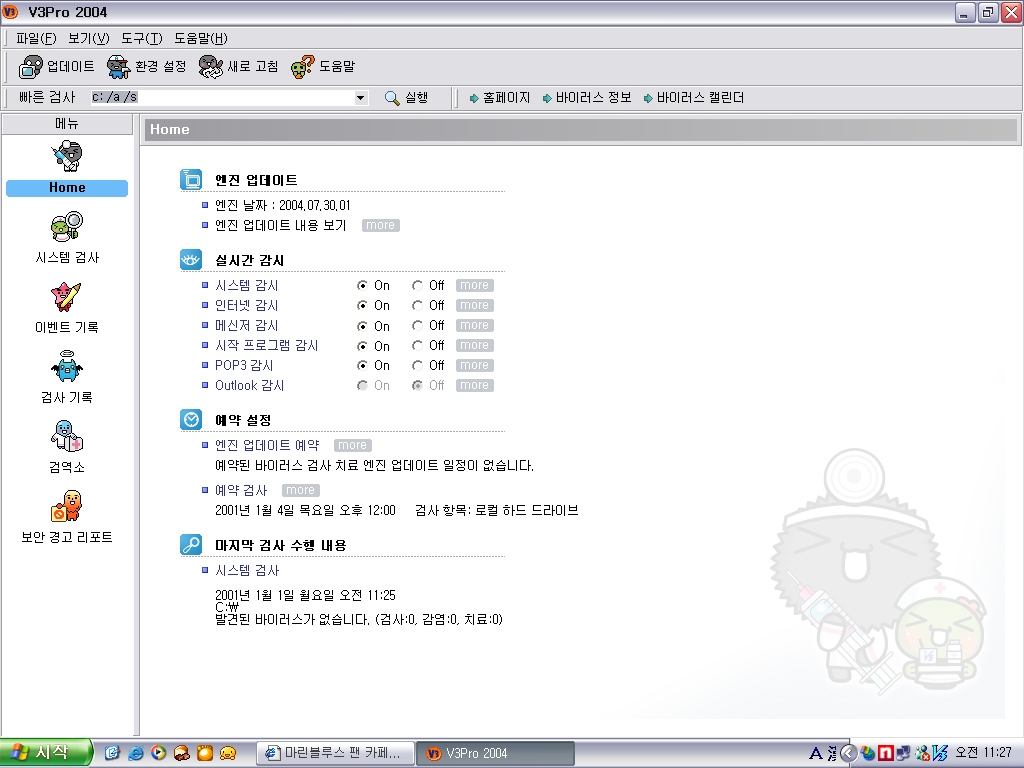This screenshot has height=768, width=1024.
Task: Open the 바이러스 정보 link
Action: (x=586, y=98)
